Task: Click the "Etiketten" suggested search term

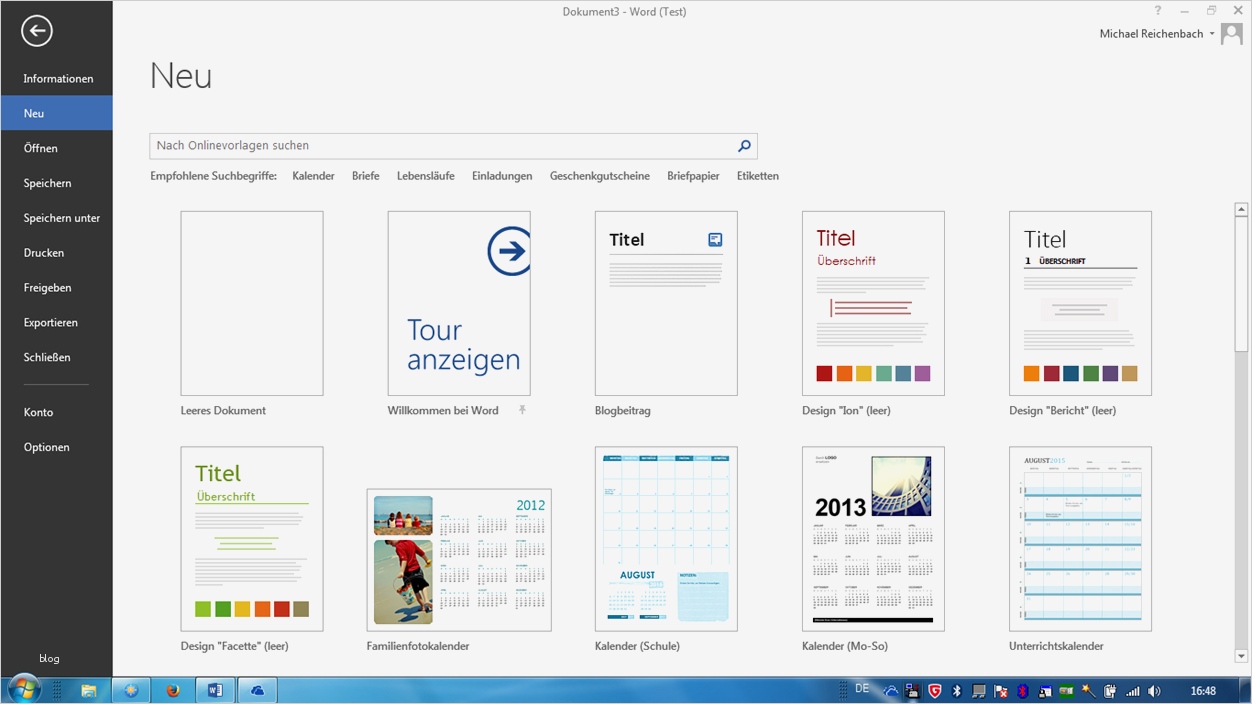Action: 758,175
